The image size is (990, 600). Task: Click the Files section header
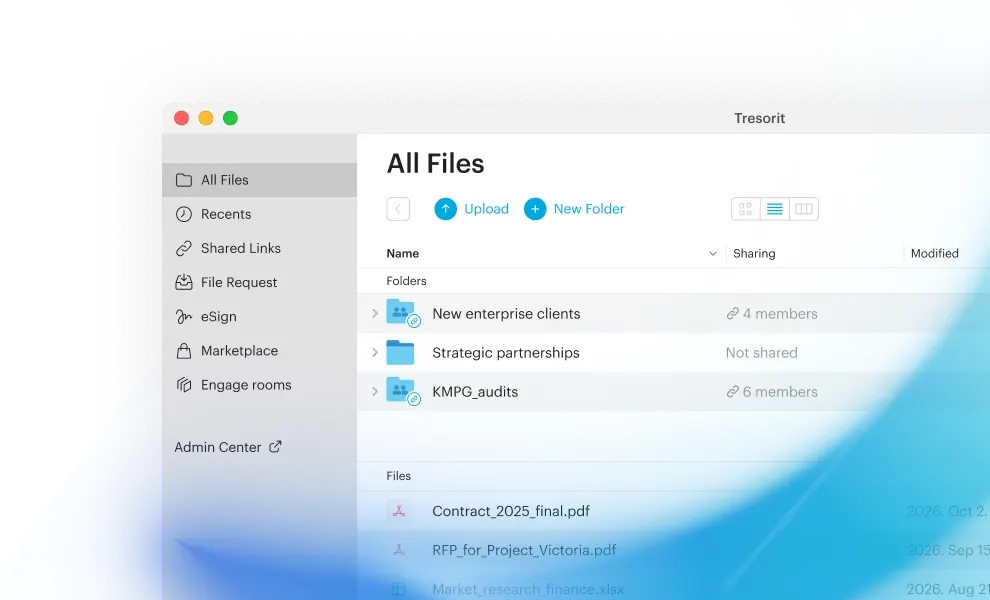(x=398, y=476)
